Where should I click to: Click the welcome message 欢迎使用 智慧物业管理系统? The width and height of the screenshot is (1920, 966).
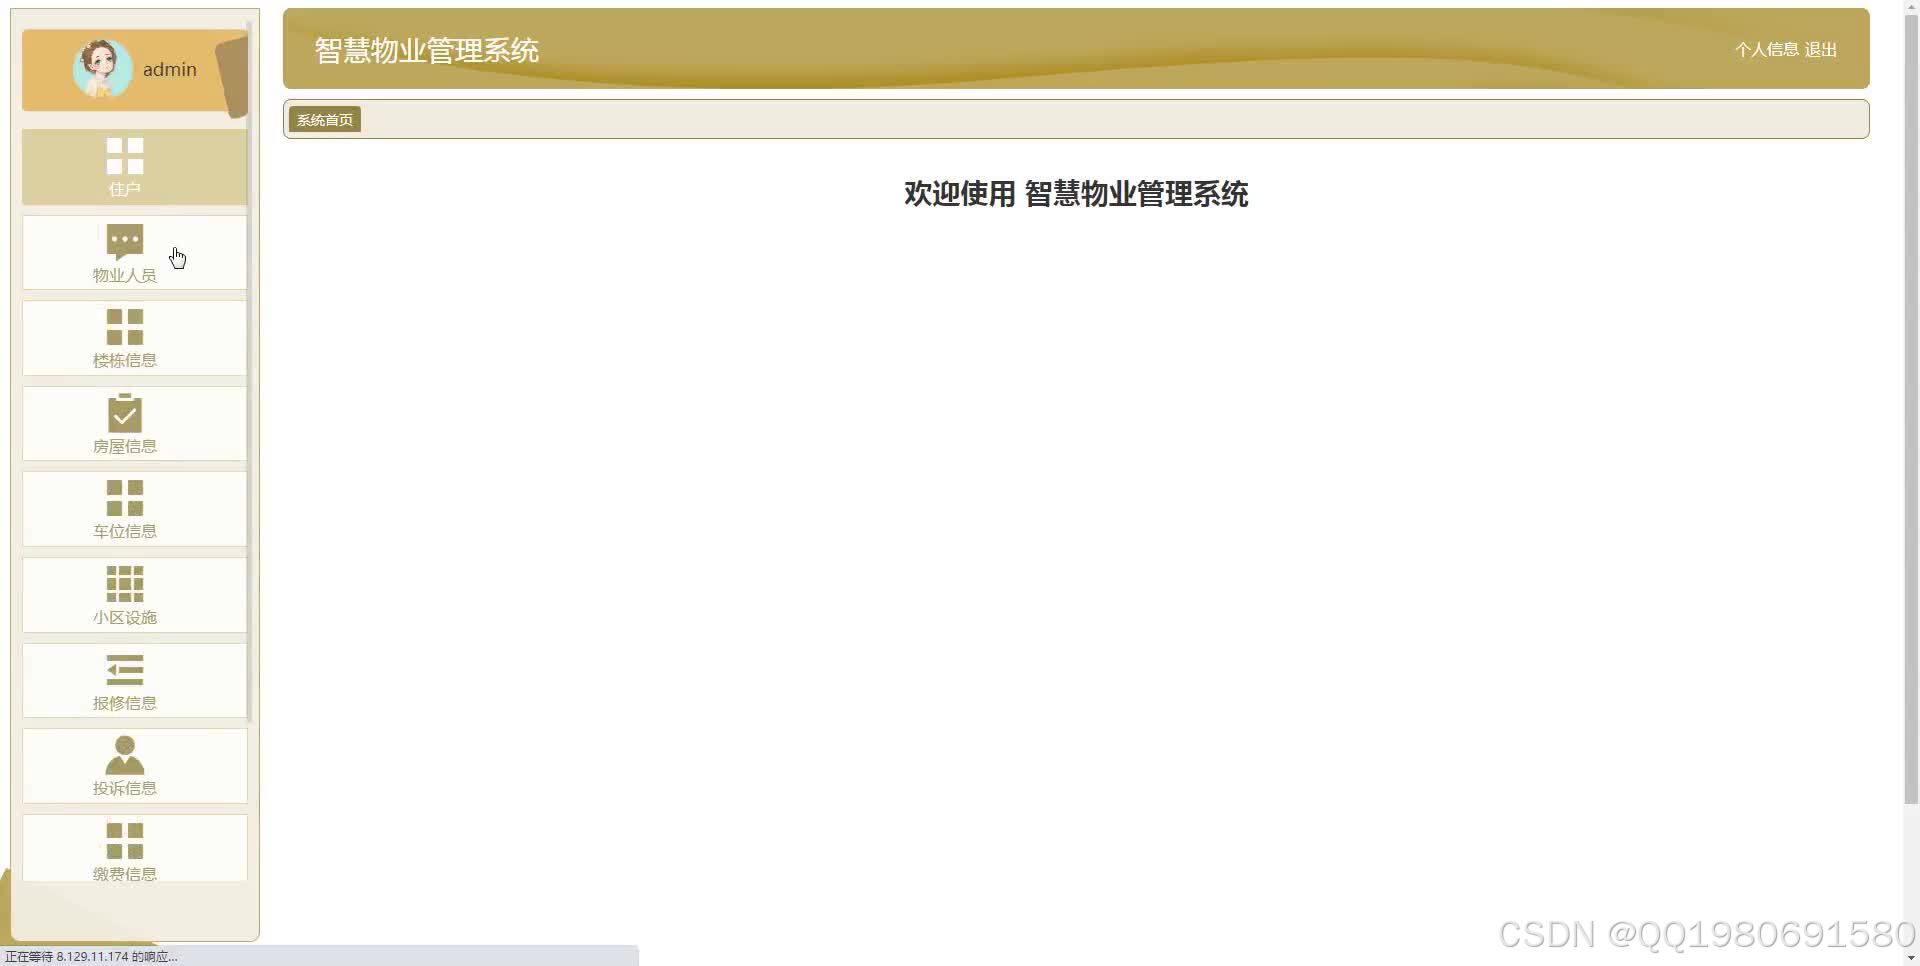[1075, 194]
